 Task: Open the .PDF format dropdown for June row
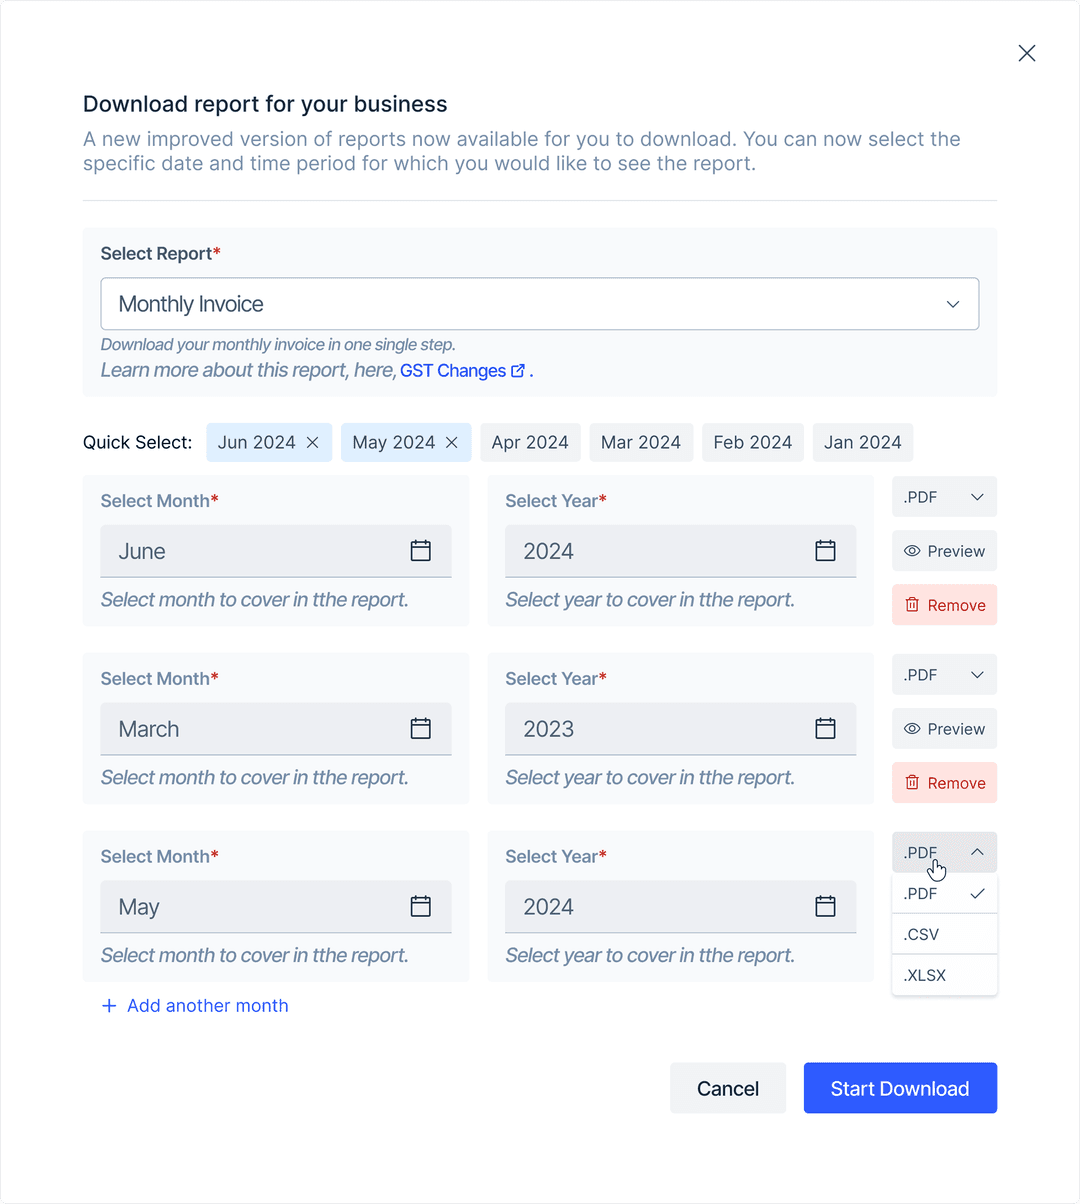(944, 497)
